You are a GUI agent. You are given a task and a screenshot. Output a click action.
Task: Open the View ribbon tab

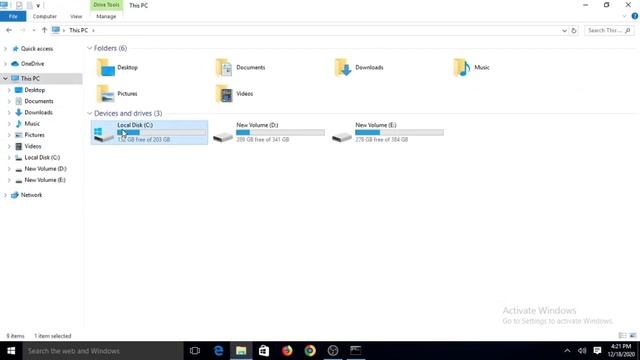[x=76, y=16]
